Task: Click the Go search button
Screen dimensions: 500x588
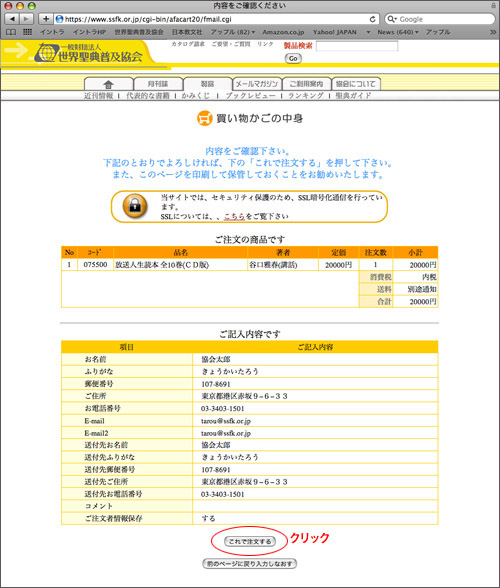Action: pos(293,58)
